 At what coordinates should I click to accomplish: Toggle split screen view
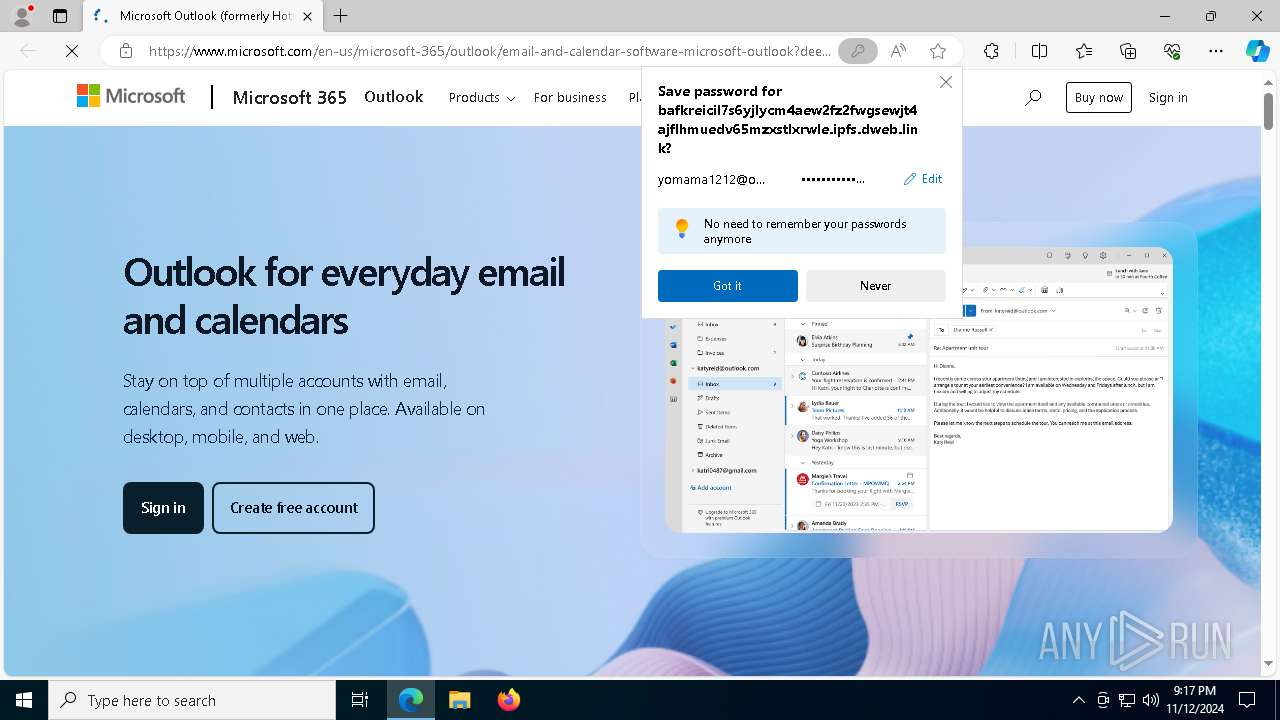point(1039,51)
